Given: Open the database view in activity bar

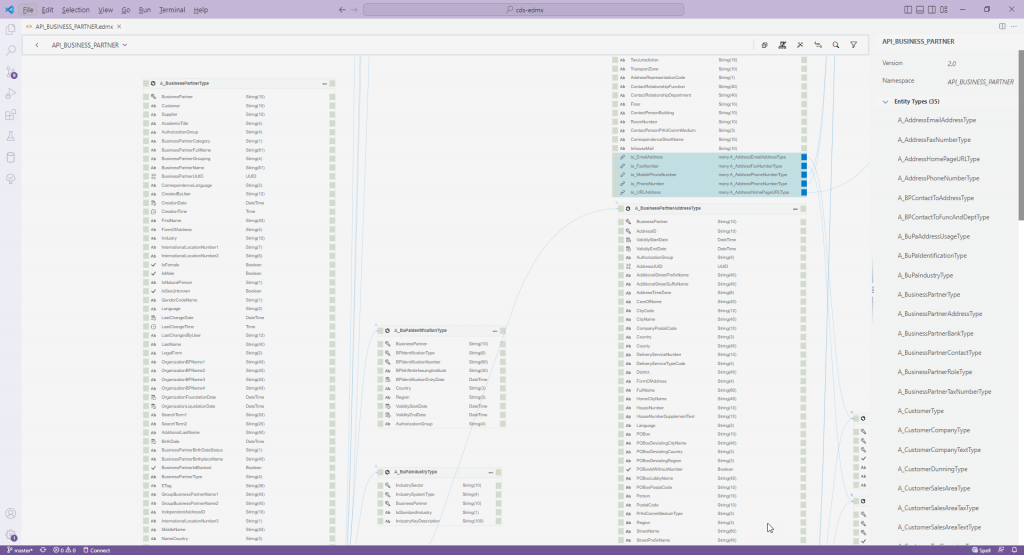Looking at the screenshot, I should pos(10,157).
